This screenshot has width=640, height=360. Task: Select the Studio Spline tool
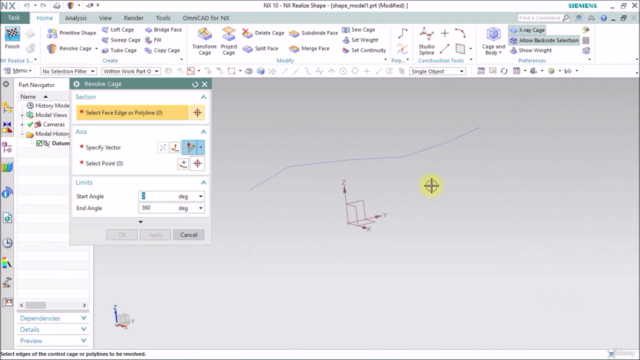click(427, 41)
